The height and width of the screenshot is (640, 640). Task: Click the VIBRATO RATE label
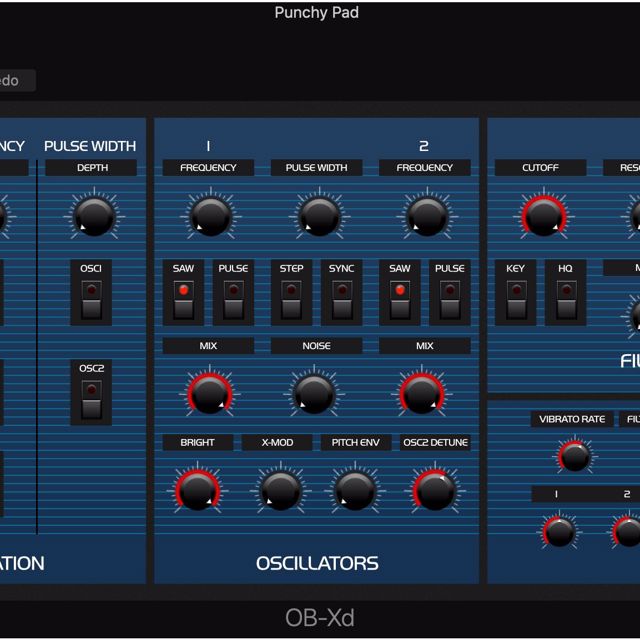pos(572,419)
